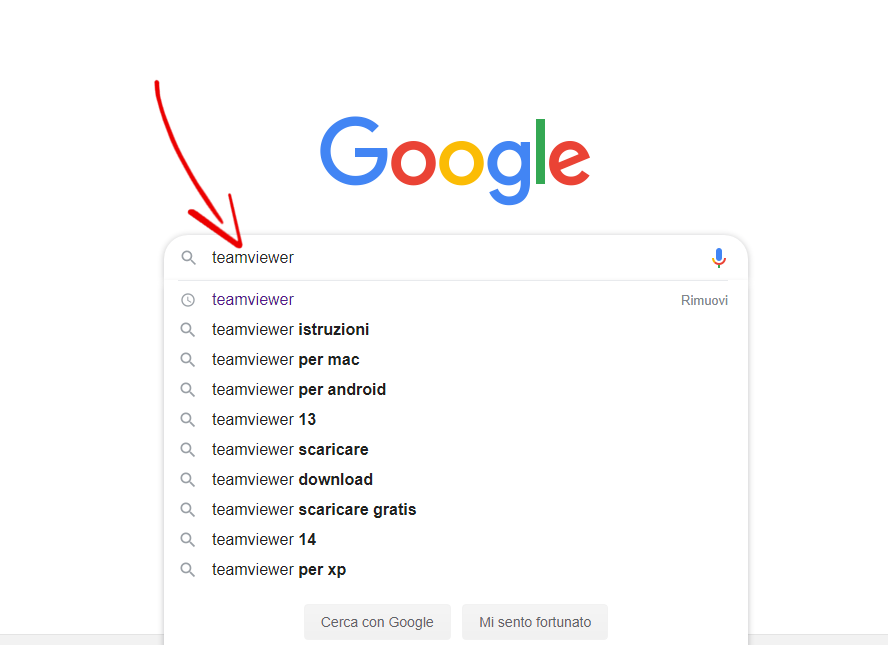Click the clock history icon beside teamviewer
The image size is (888, 645).
[x=188, y=300]
